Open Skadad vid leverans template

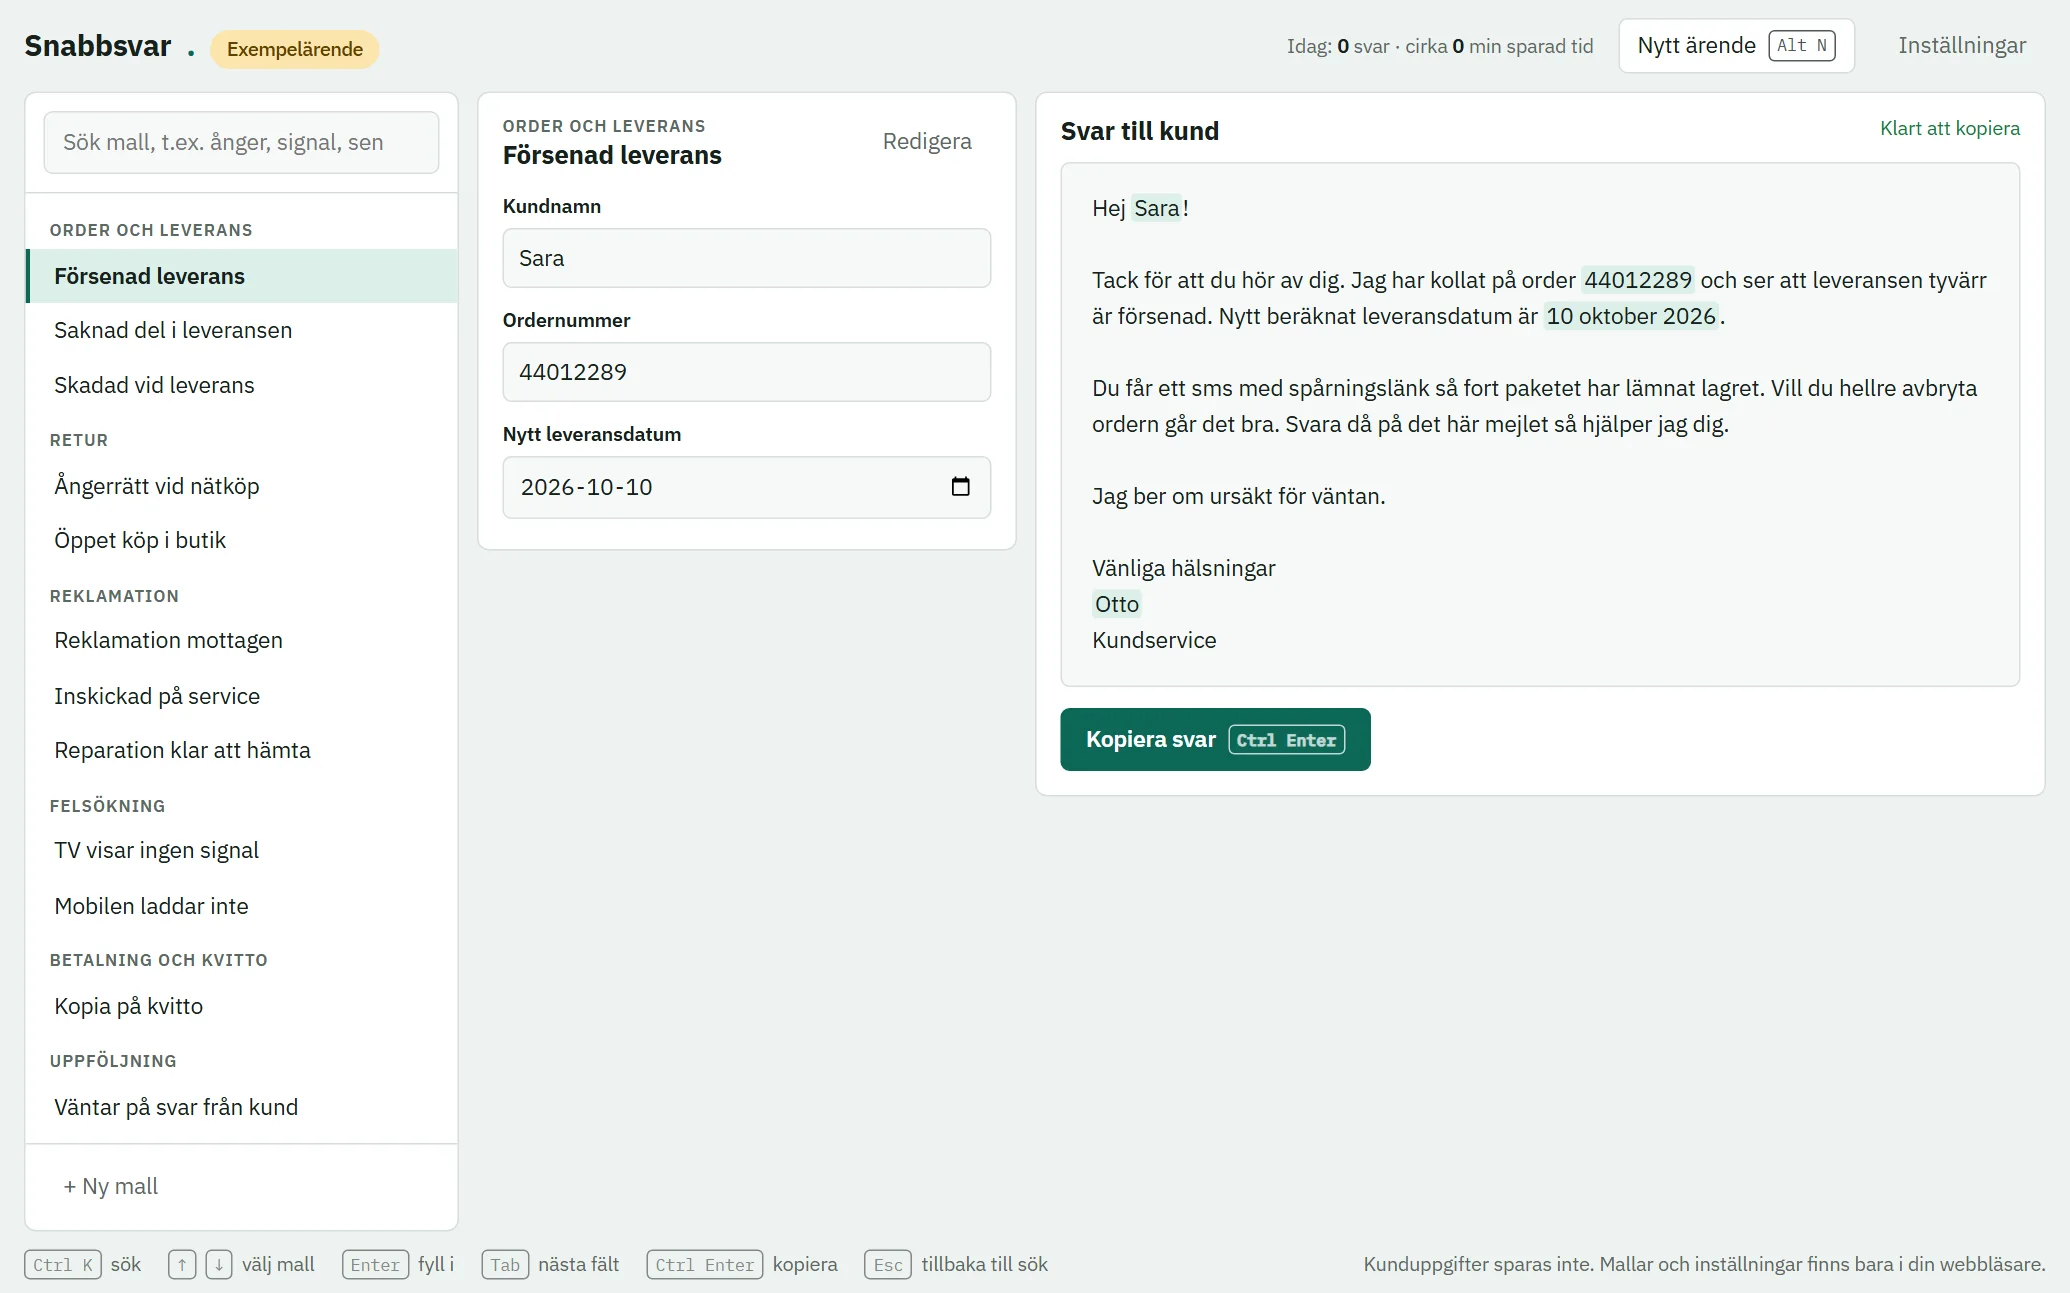[241, 385]
